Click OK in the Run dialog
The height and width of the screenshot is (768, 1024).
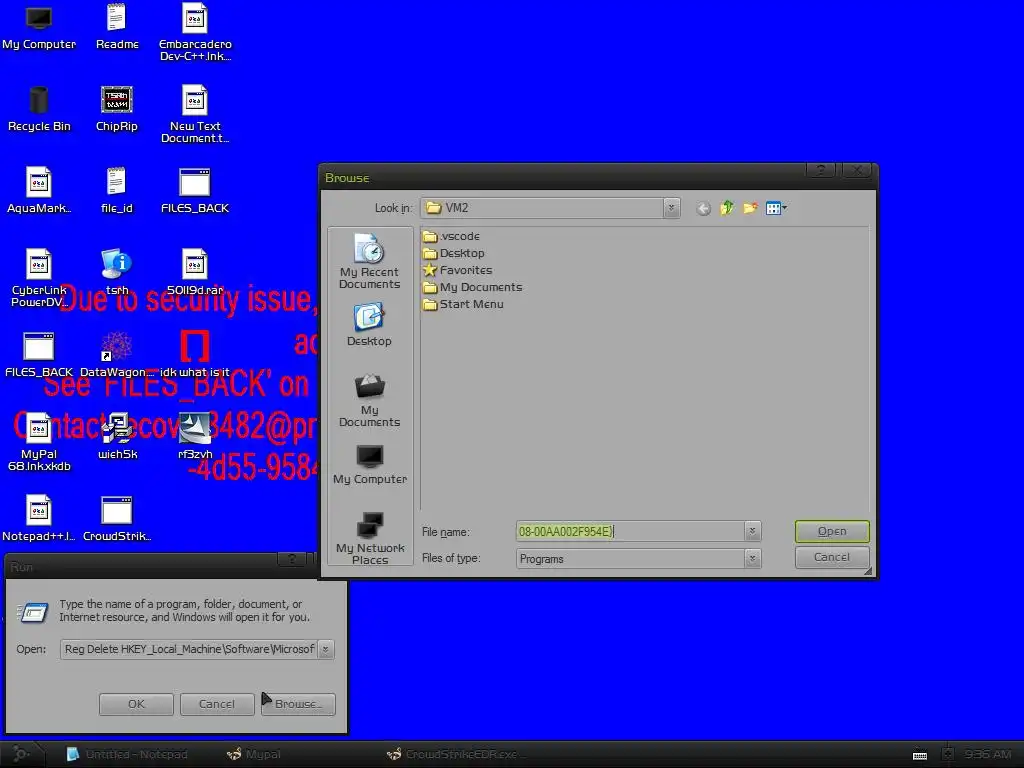tap(136, 704)
